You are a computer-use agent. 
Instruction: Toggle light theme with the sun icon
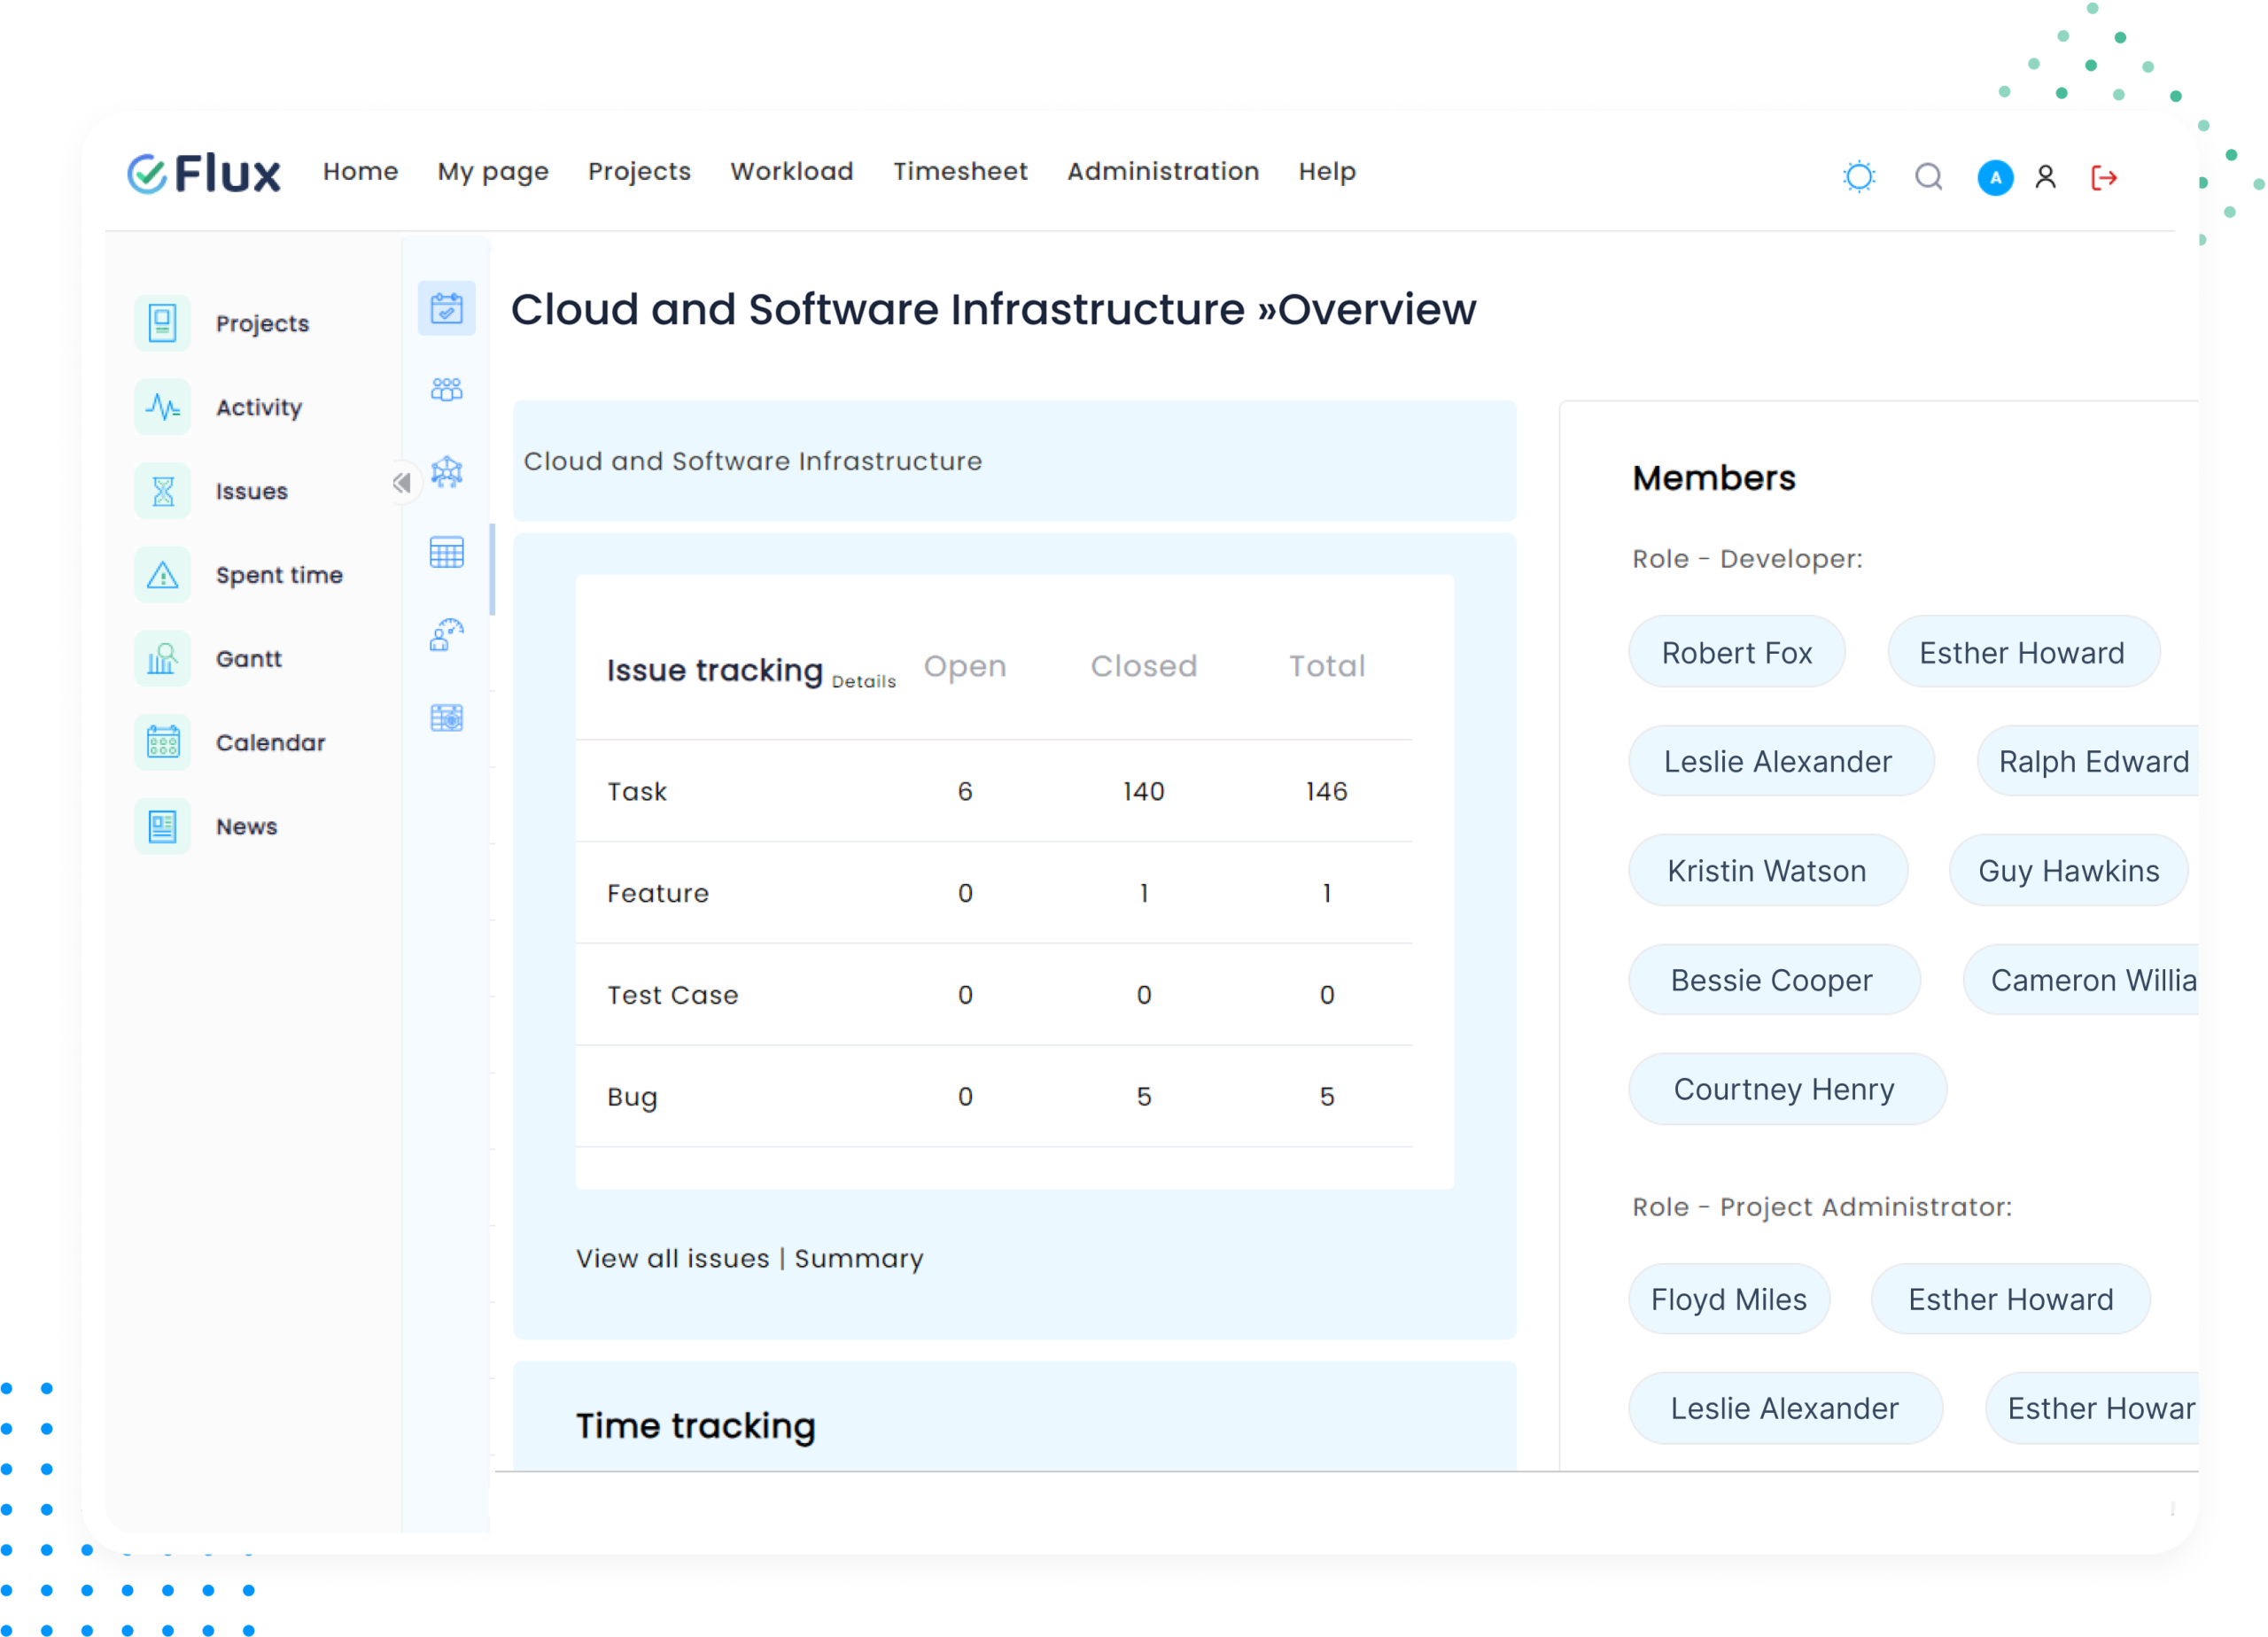click(1859, 176)
